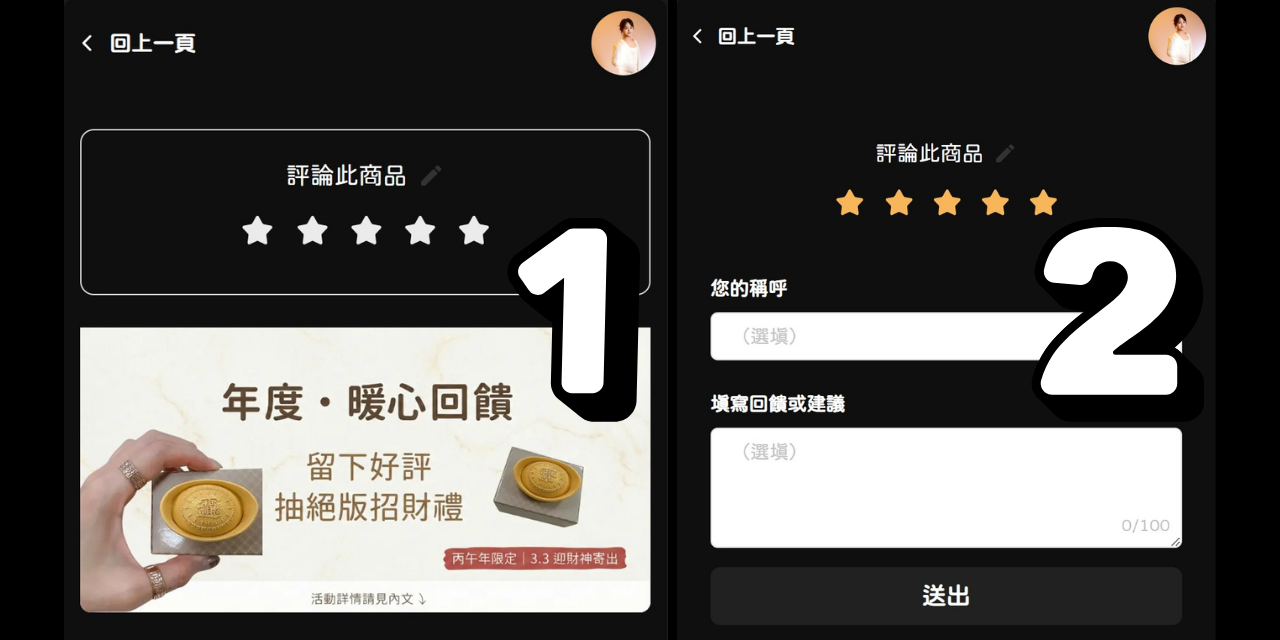The image size is (1280, 640).
Task: Focus the 填寫回饋或建議 feedback textarea
Action: click(x=946, y=488)
